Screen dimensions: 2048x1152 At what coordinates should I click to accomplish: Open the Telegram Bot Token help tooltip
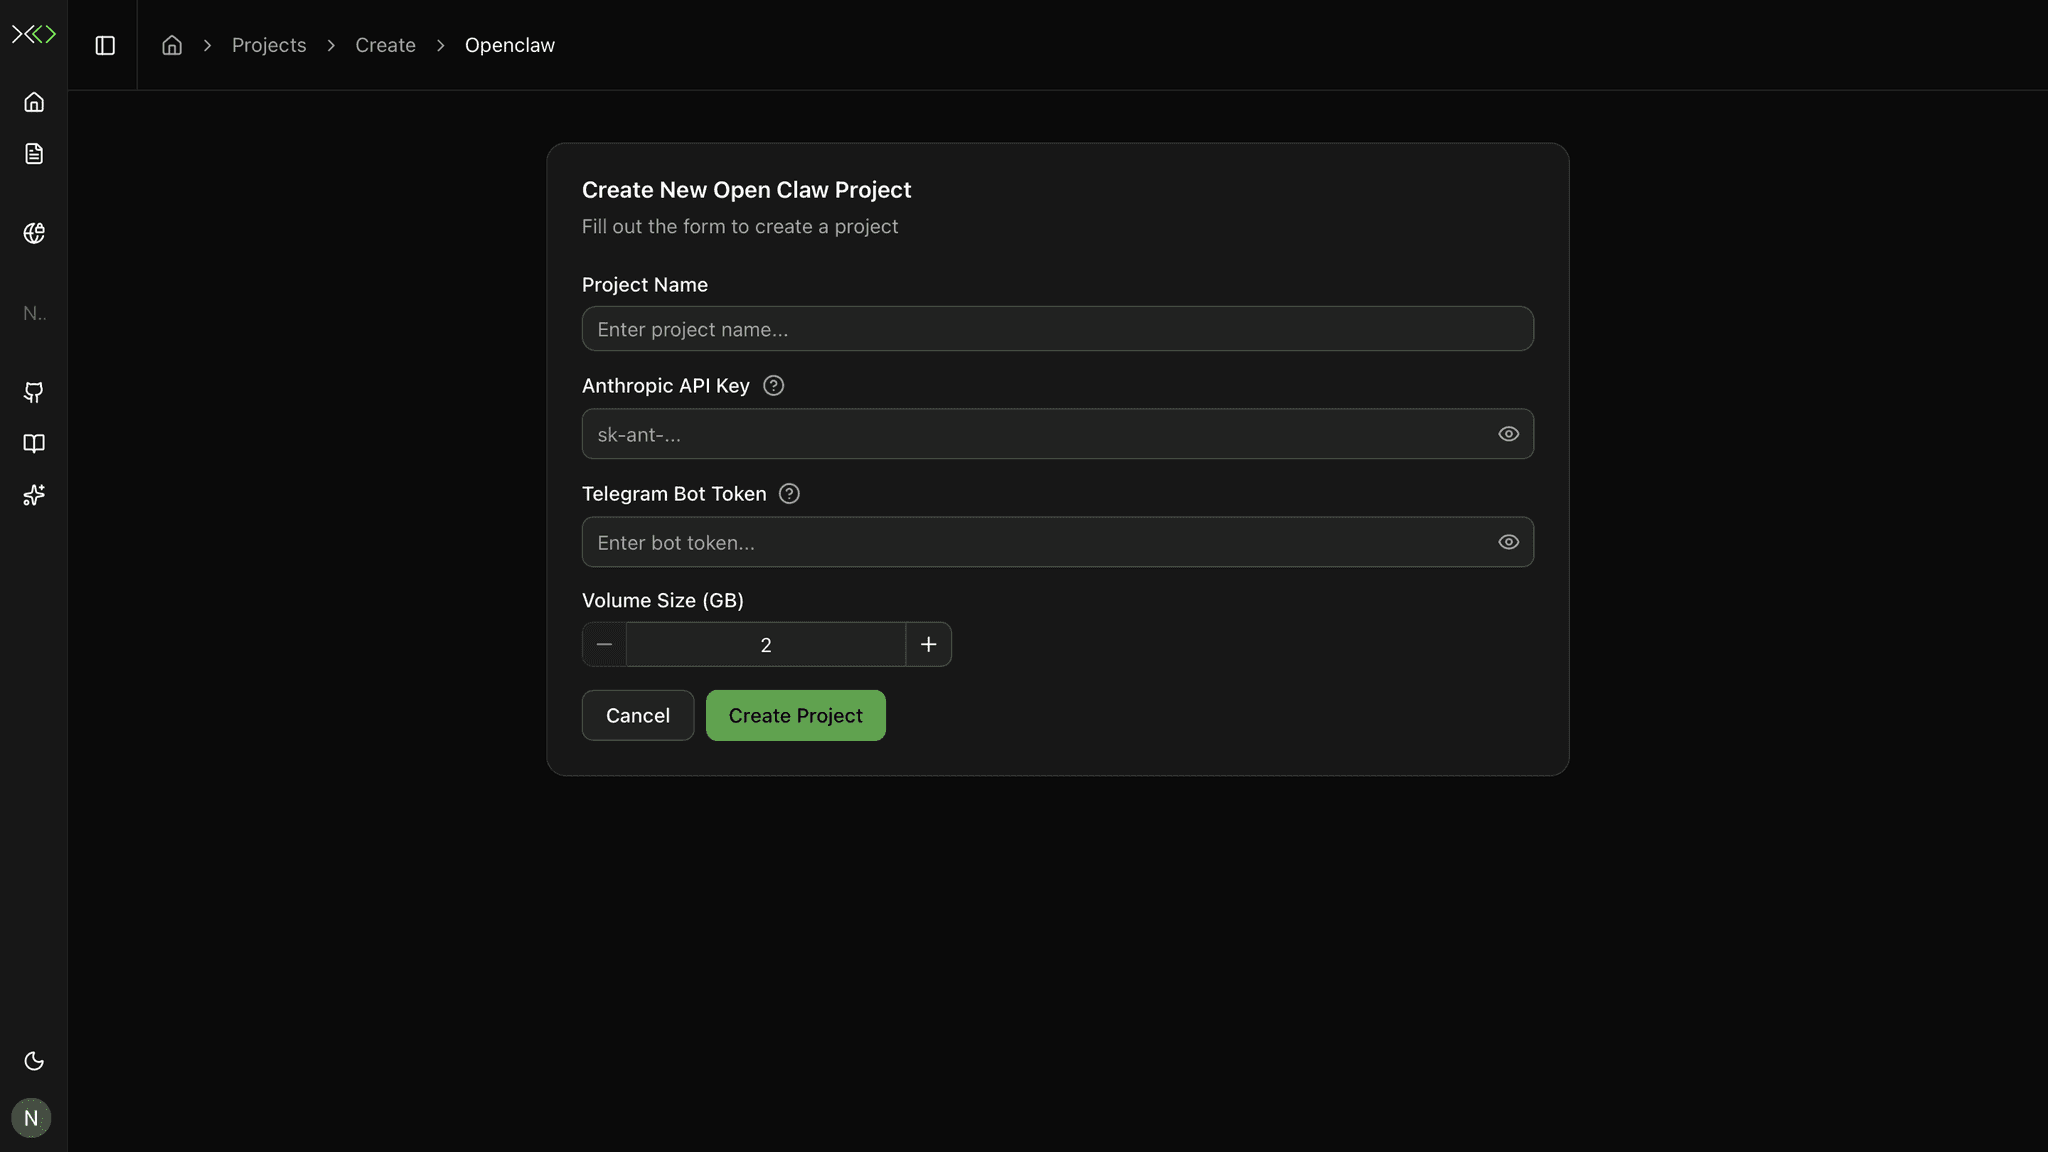click(x=789, y=493)
